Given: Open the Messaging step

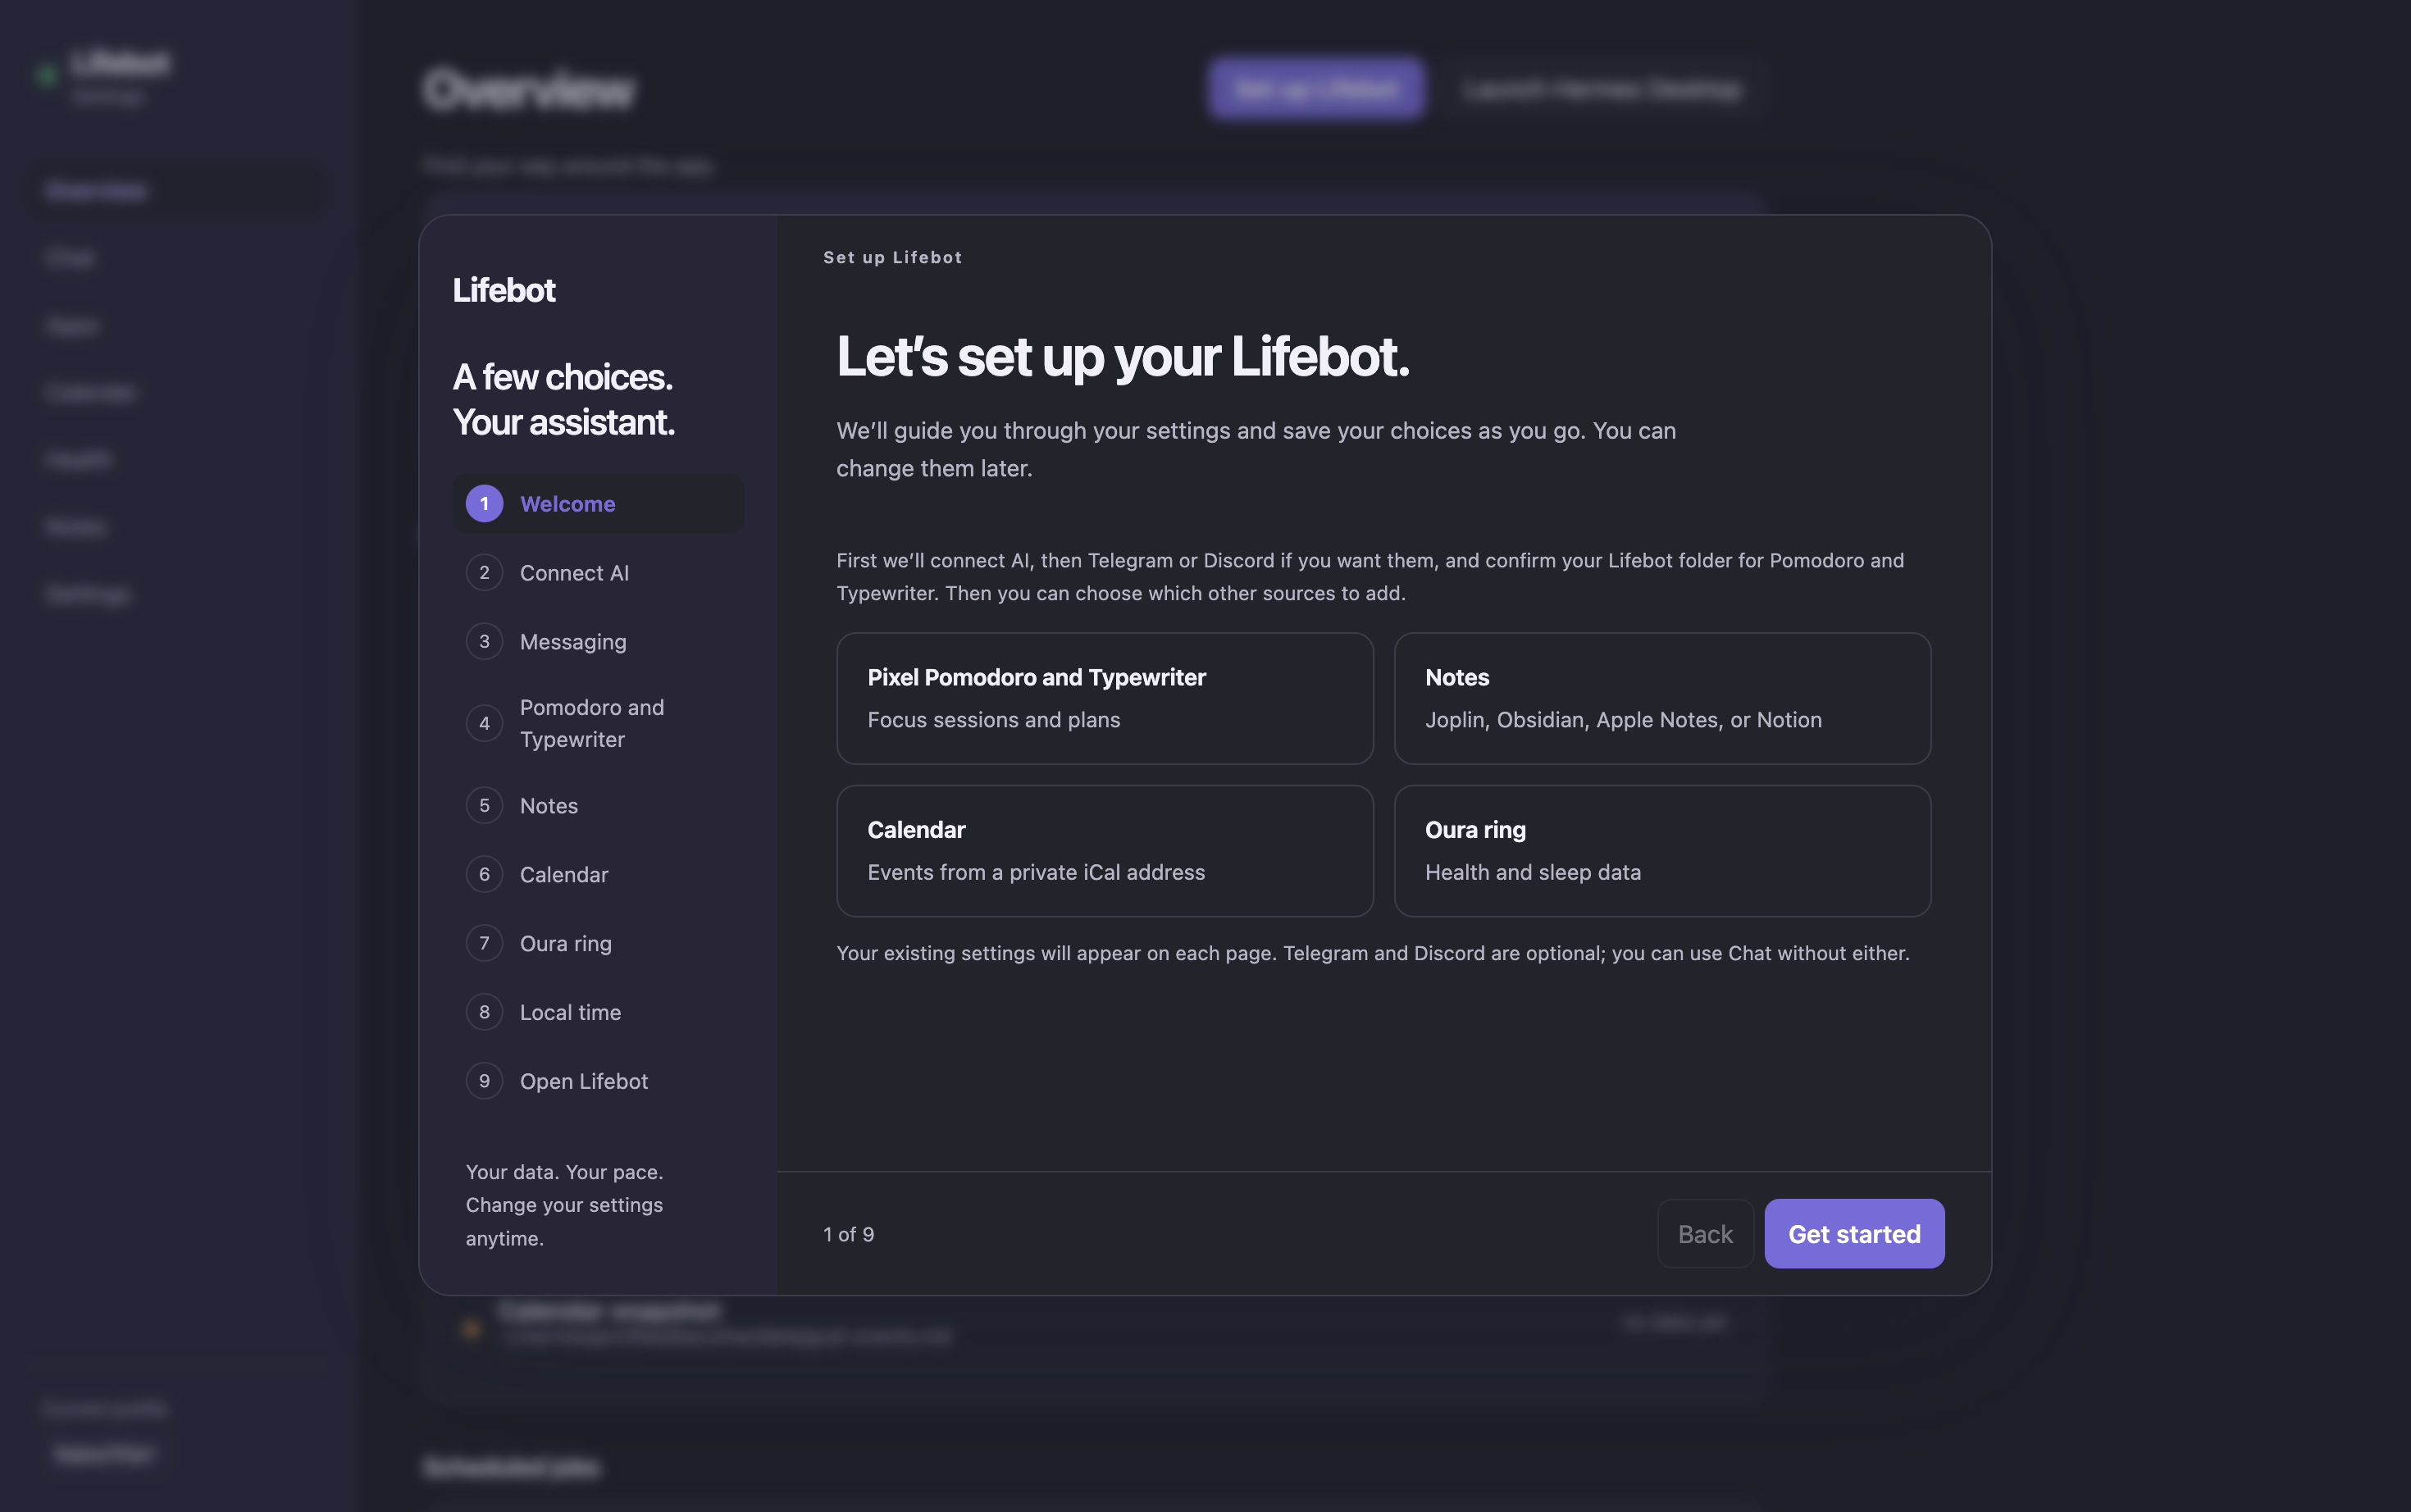Looking at the screenshot, I should pyautogui.click(x=598, y=641).
